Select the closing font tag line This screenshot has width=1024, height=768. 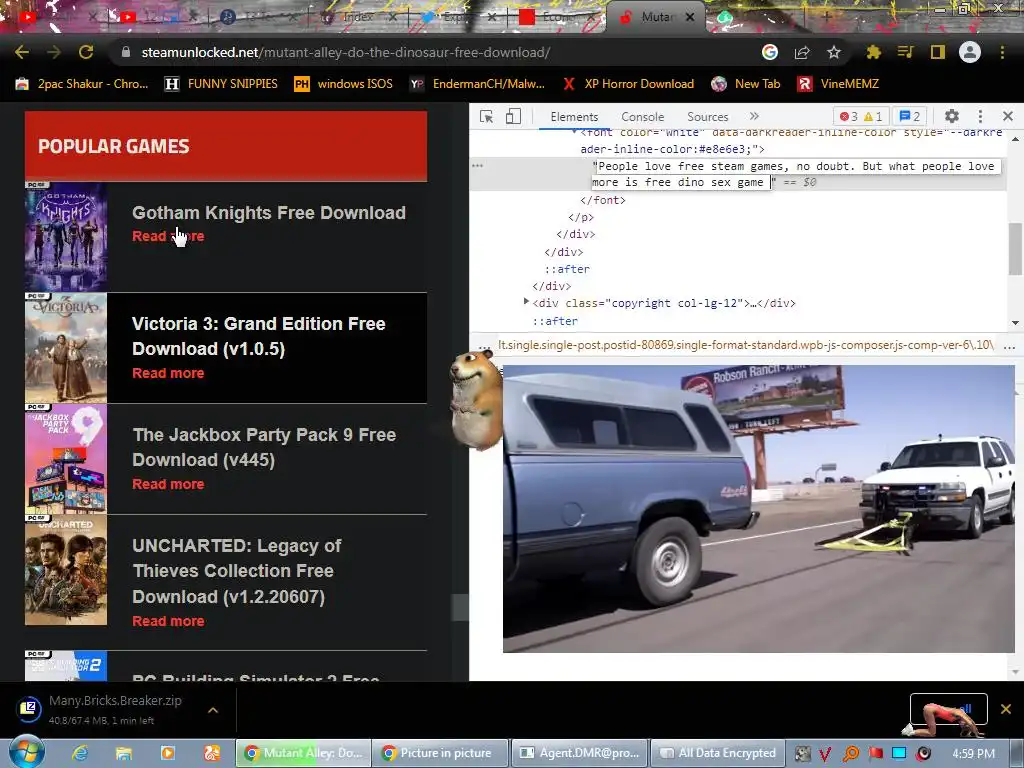click(603, 200)
